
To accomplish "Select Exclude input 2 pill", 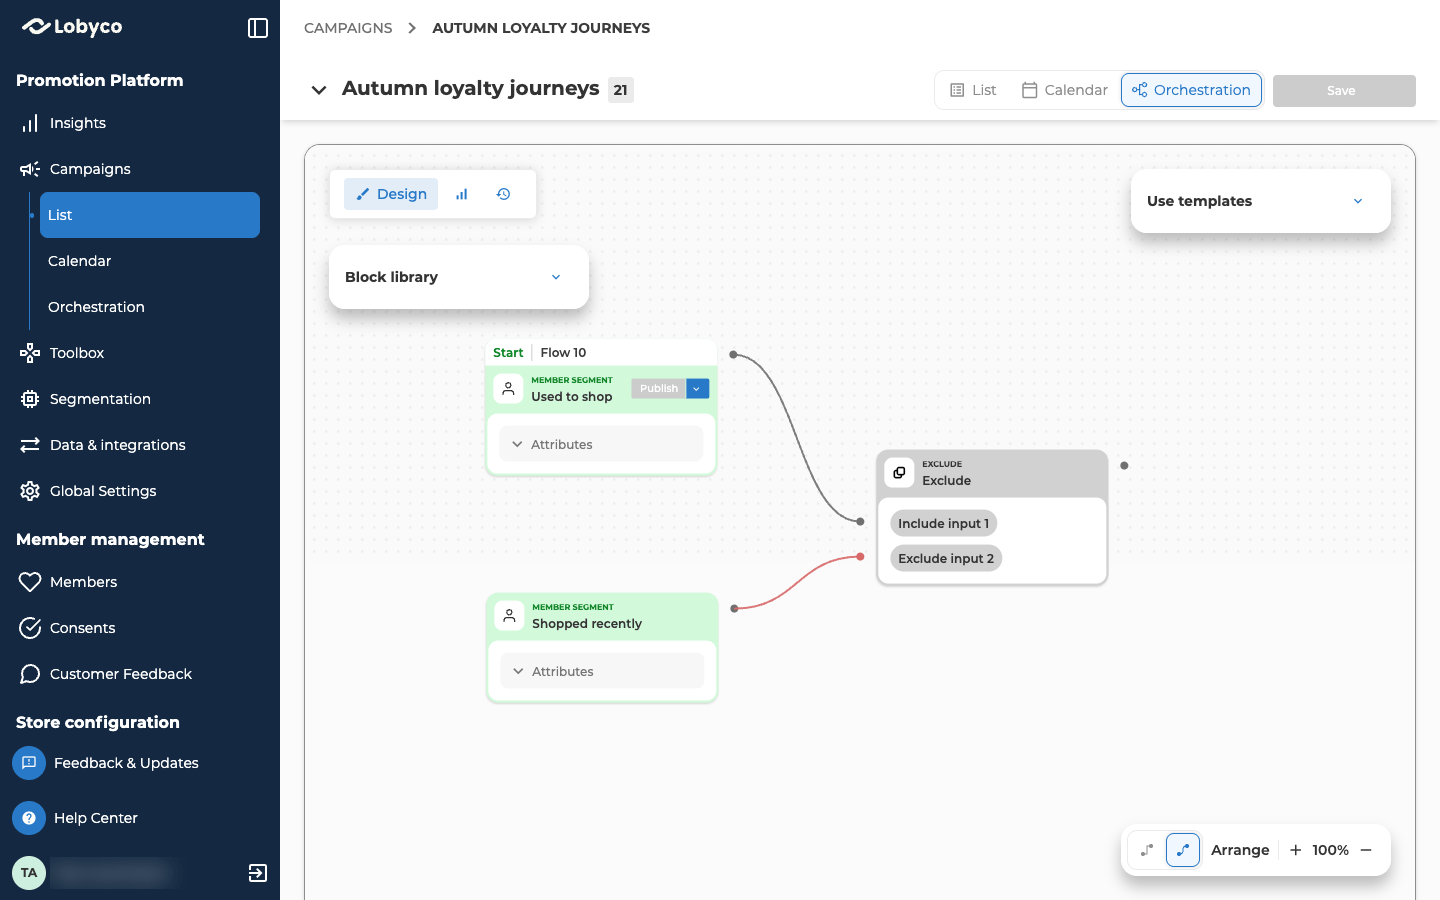I will point(946,558).
